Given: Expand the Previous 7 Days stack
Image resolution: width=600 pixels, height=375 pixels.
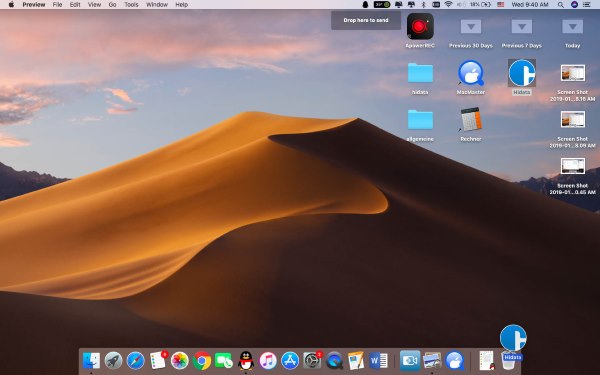Looking at the screenshot, I should pos(522,27).
